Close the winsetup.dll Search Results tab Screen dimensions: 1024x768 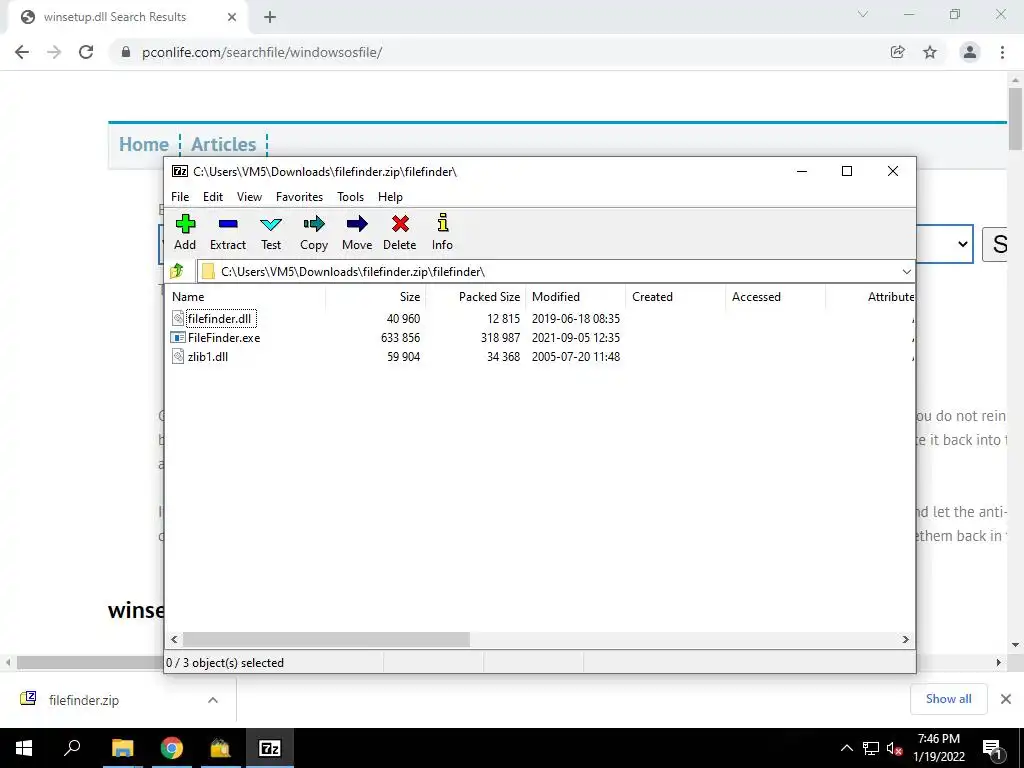click(232, 17)
